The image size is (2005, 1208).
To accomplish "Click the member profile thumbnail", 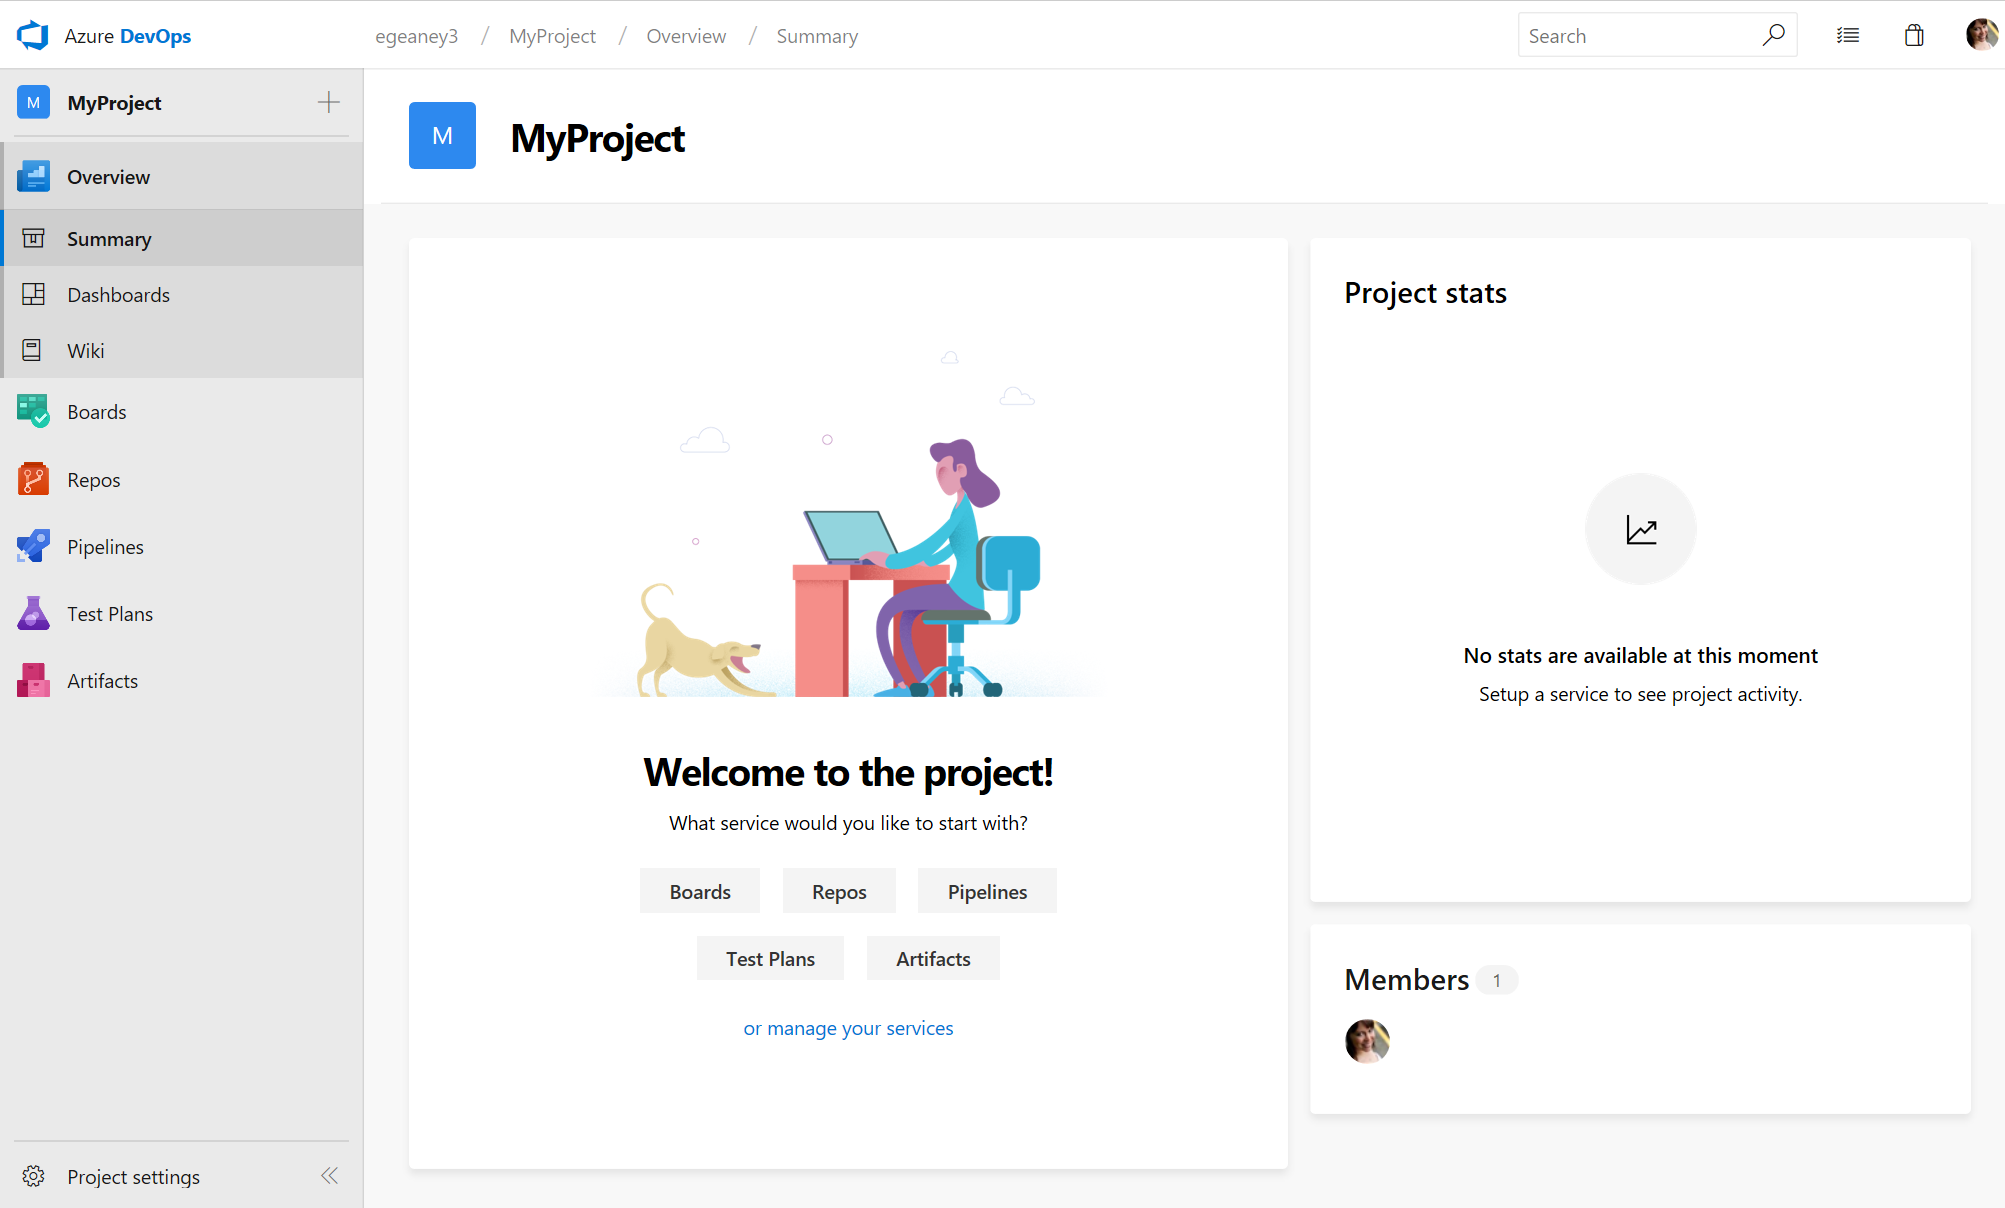I will [1366, 1042].
